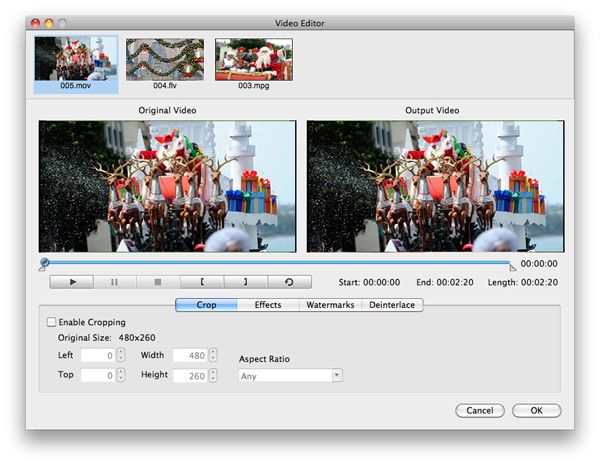
Task: Click the Cancel button
Action: click(480, 410)
